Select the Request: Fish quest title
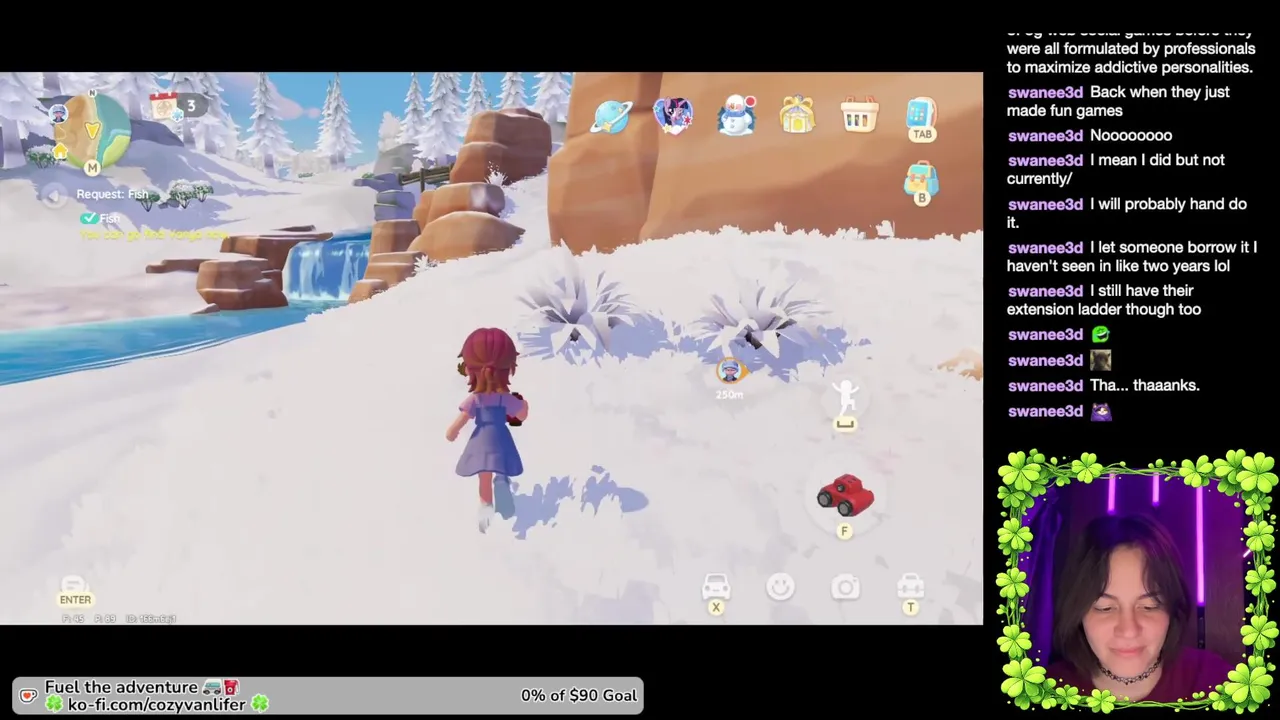The image size is (1280, 720). coord(112,194)
